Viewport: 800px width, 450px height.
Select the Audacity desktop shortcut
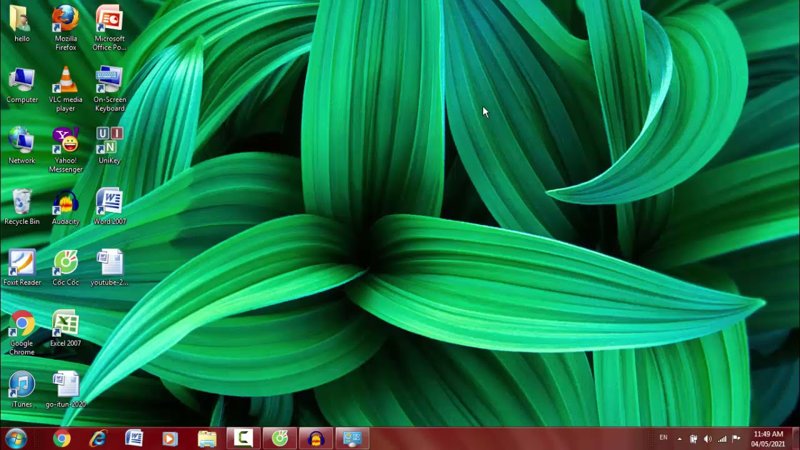[65, 207]
